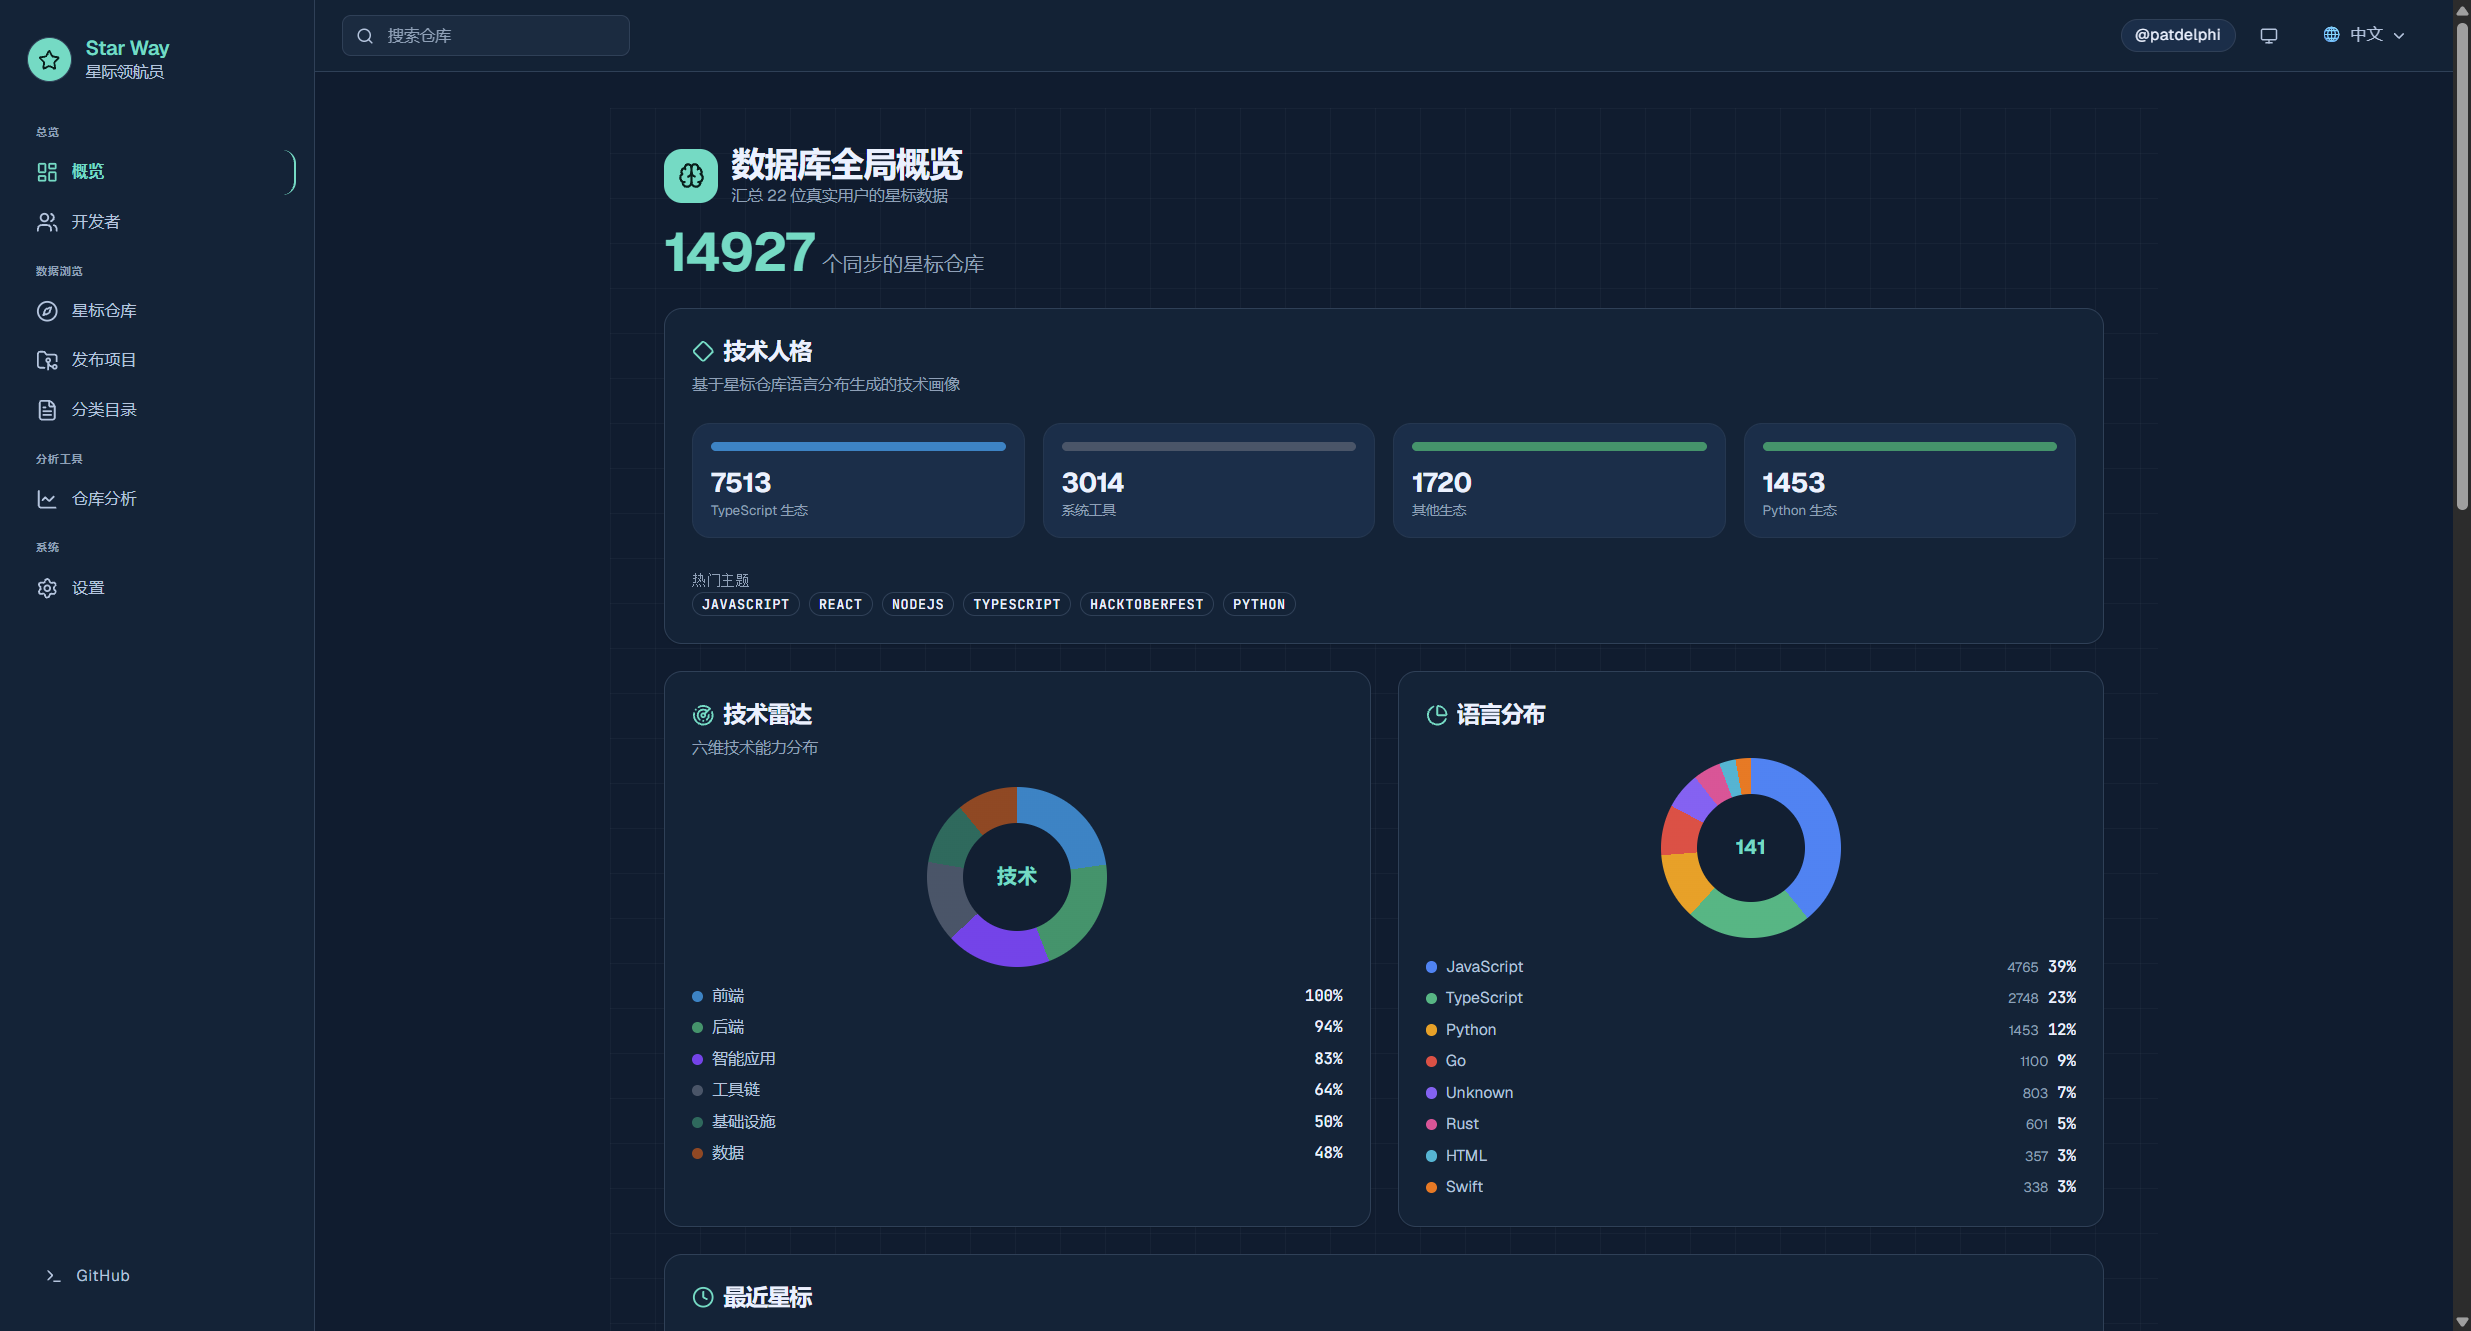Go to 概览 in sidebar

pos(158,172)
